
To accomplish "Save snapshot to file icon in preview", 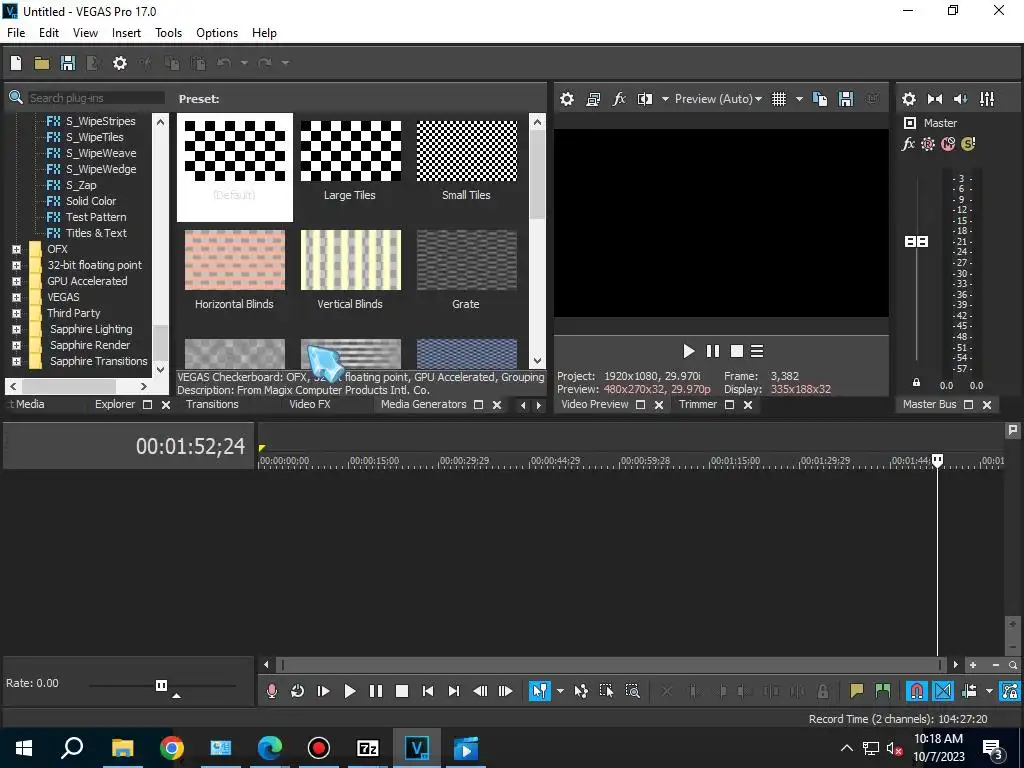I will 846,99.
